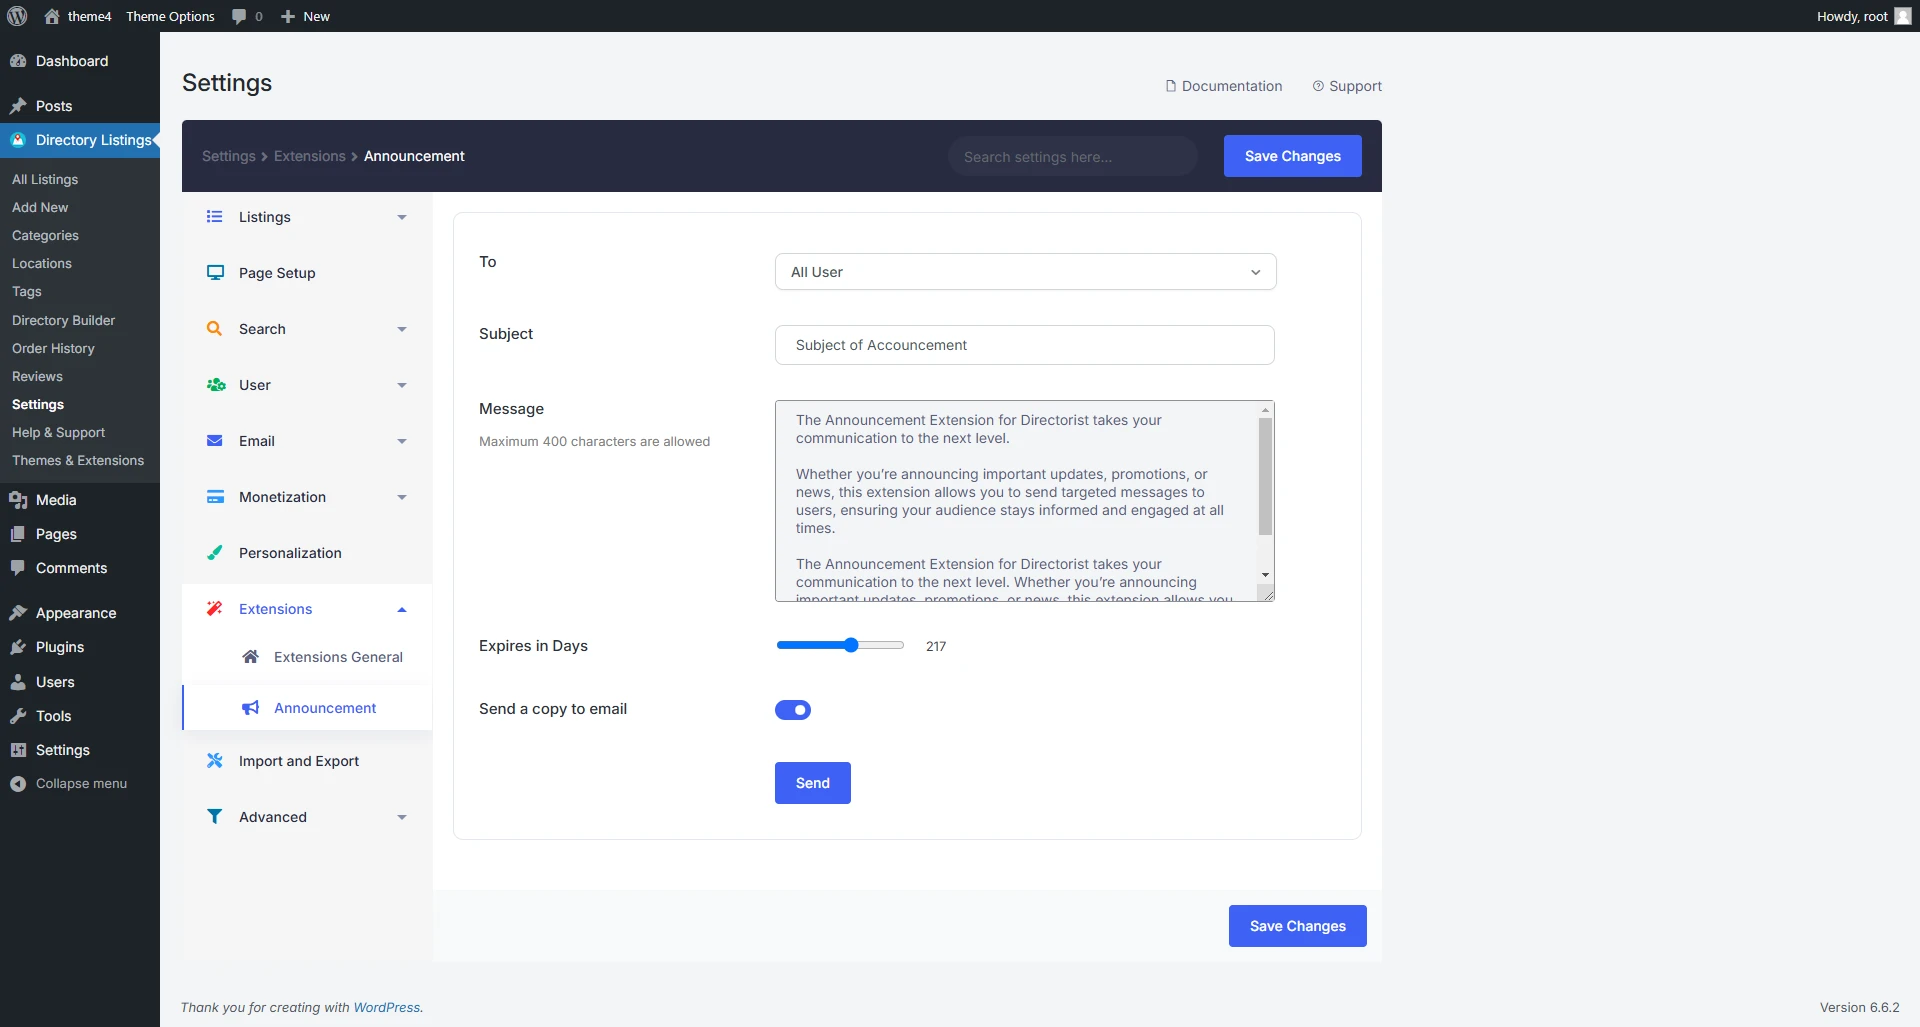The height and width of the screenshot is (1027, 1920).
Task: Expand the Monetization settings section
Action: pyautogui.click(x=401, y=497)
